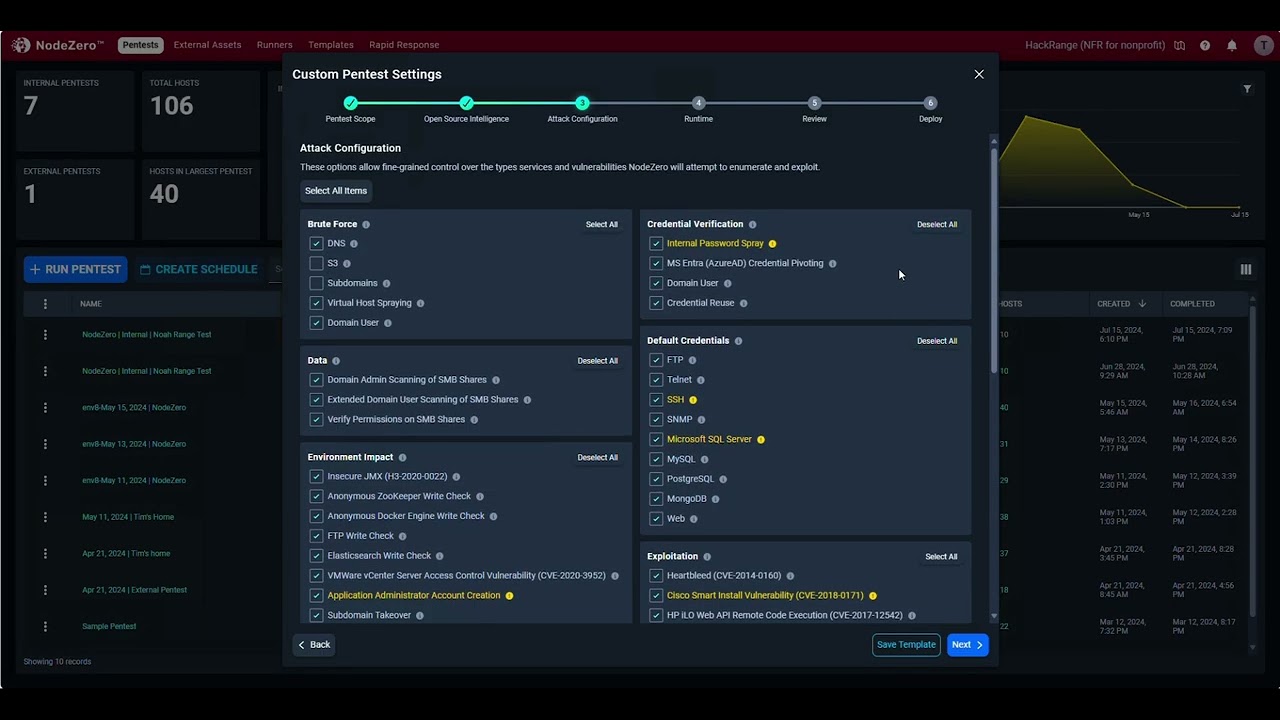Toggle the Telnet default credentials checkbox
The width and height of the screenshot is (1280, 720).
[656, 380]
